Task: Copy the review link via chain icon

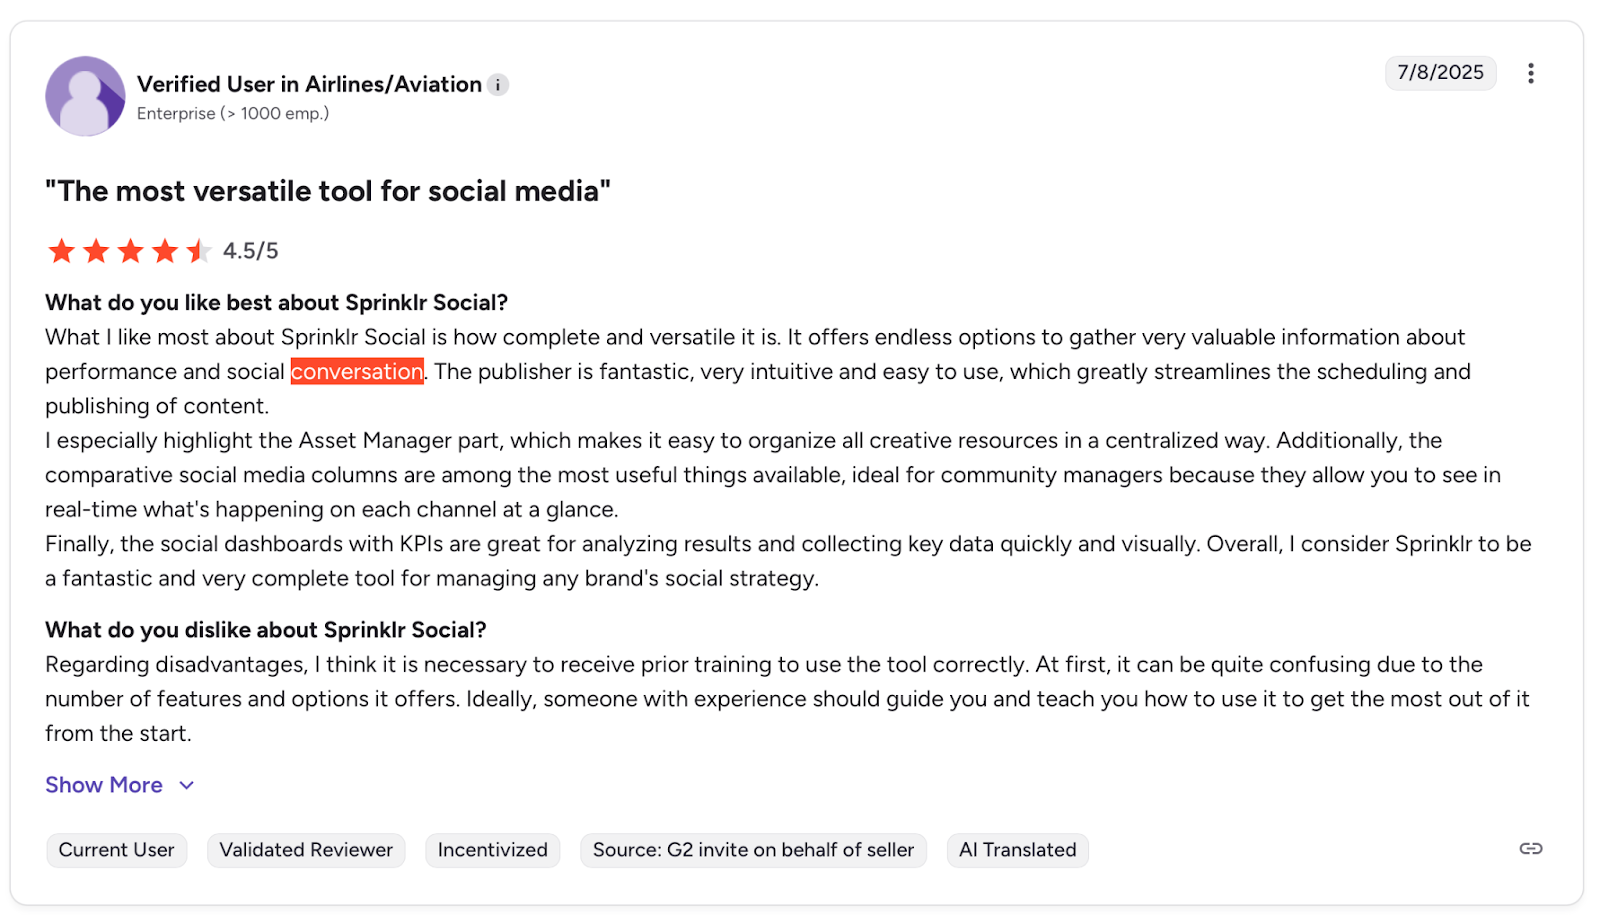Action: tap(1530, 849)
